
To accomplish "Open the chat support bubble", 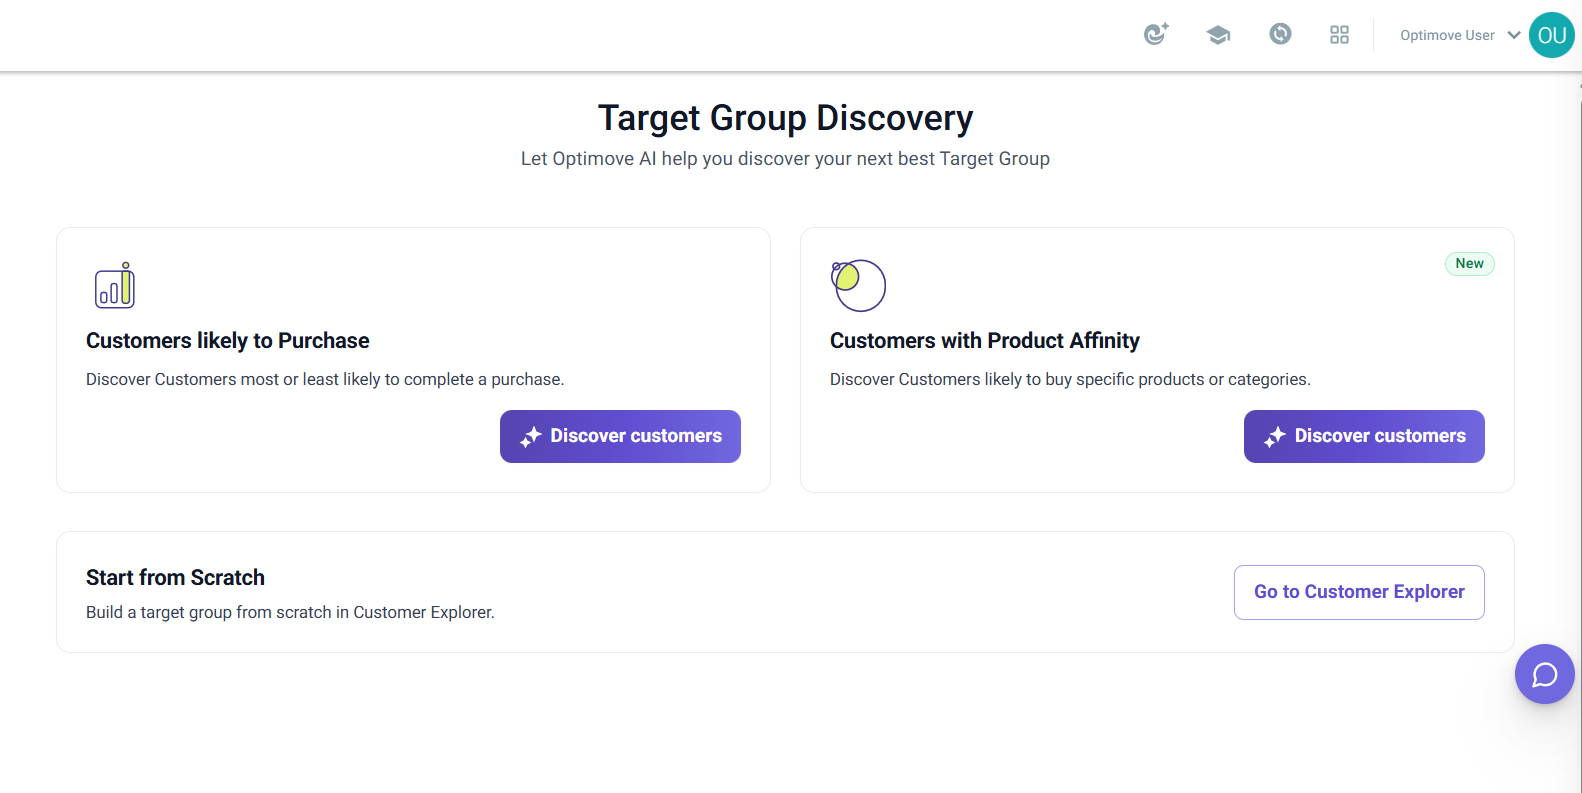I will (x=1545, y=674).
